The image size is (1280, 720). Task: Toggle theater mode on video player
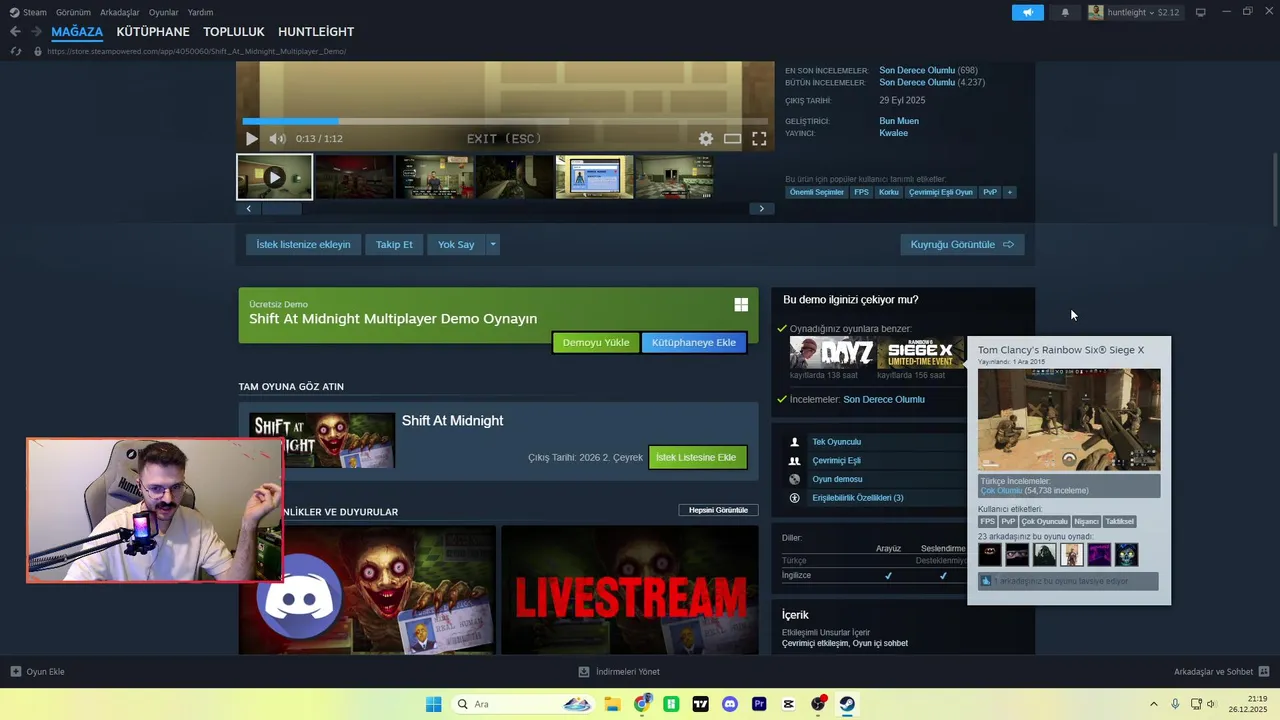(x=733, y=139)
